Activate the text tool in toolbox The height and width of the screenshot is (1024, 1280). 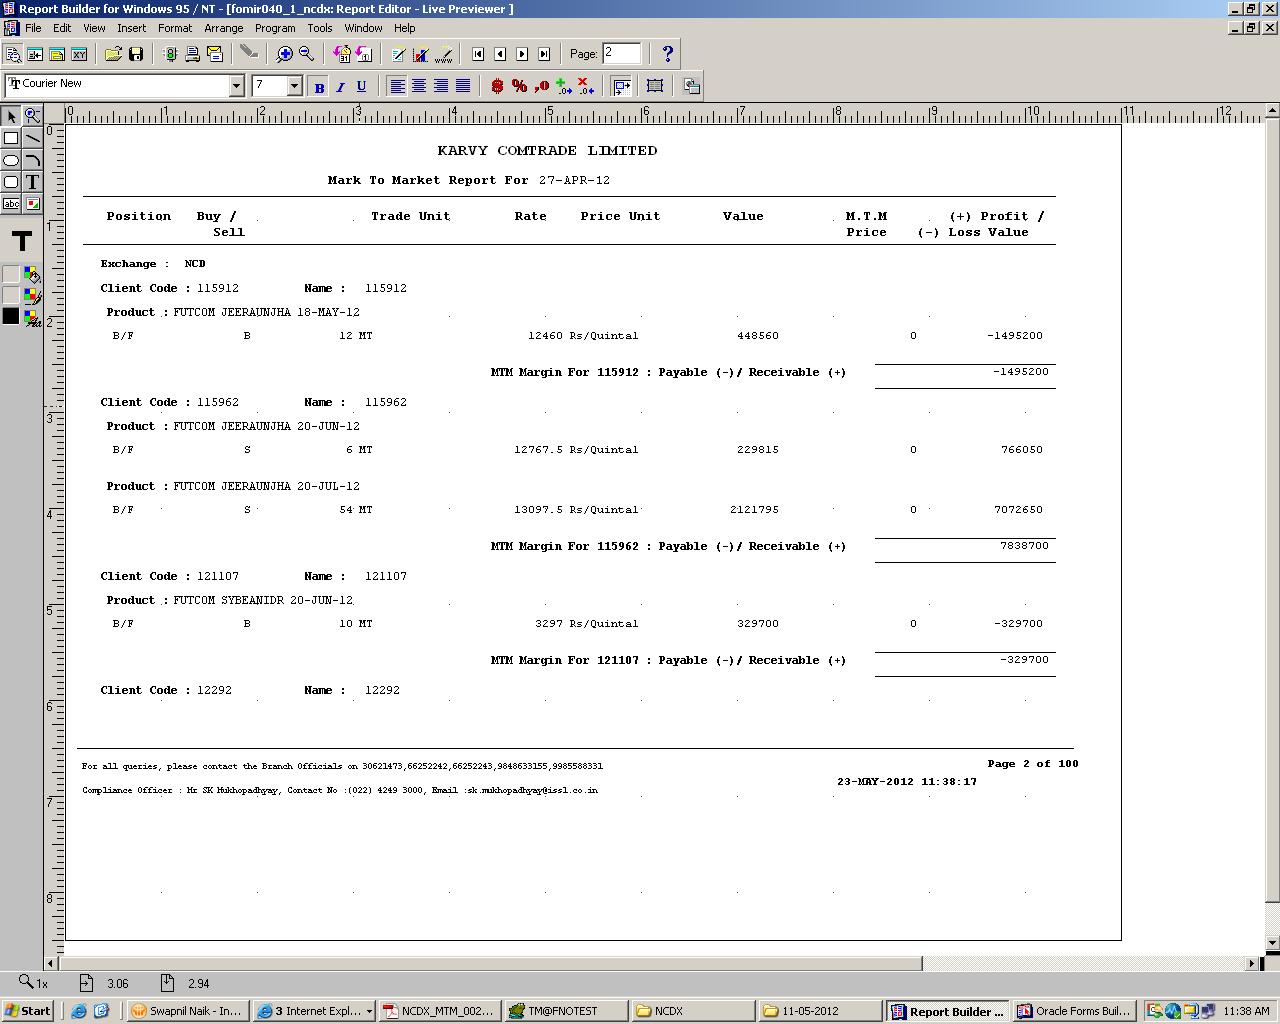(33, 182)
